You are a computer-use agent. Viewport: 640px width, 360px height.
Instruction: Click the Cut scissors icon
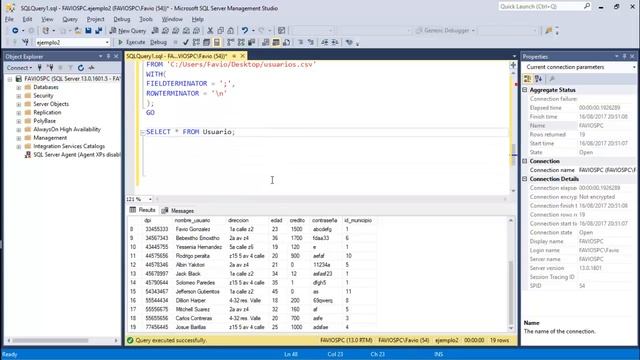210,31
